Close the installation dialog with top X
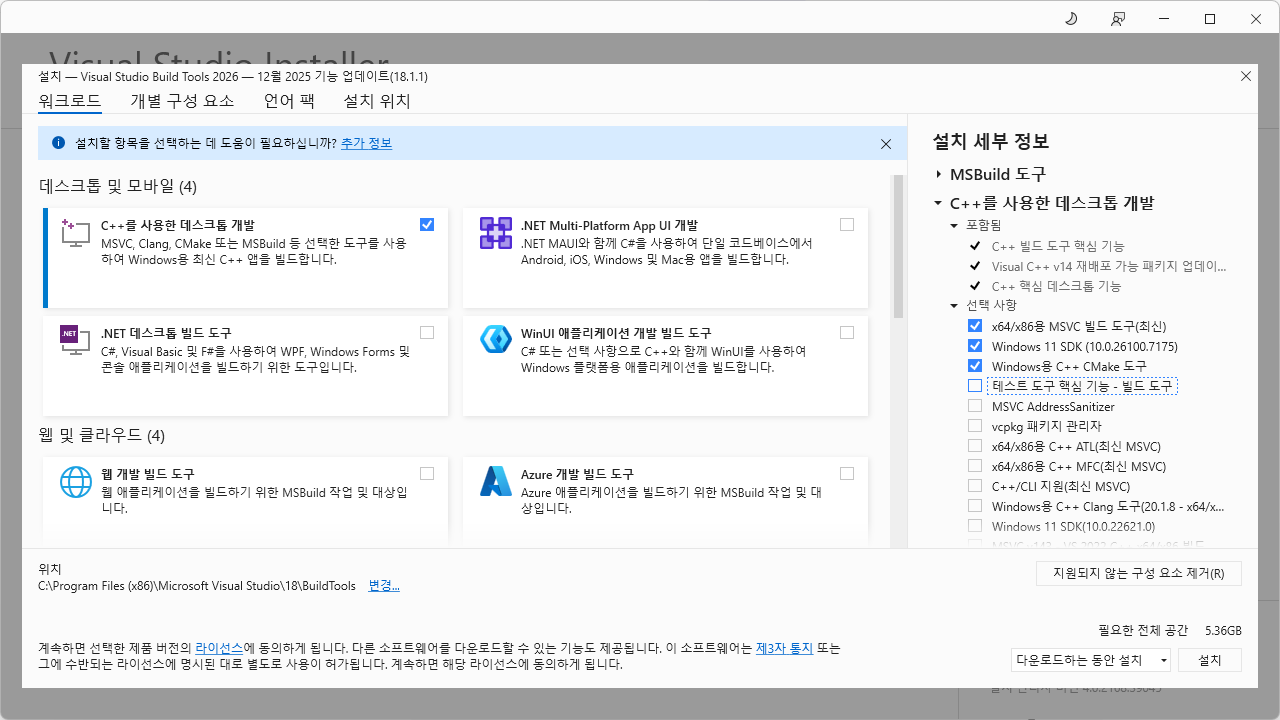 pyautogui.click(x=1246, y=76)
